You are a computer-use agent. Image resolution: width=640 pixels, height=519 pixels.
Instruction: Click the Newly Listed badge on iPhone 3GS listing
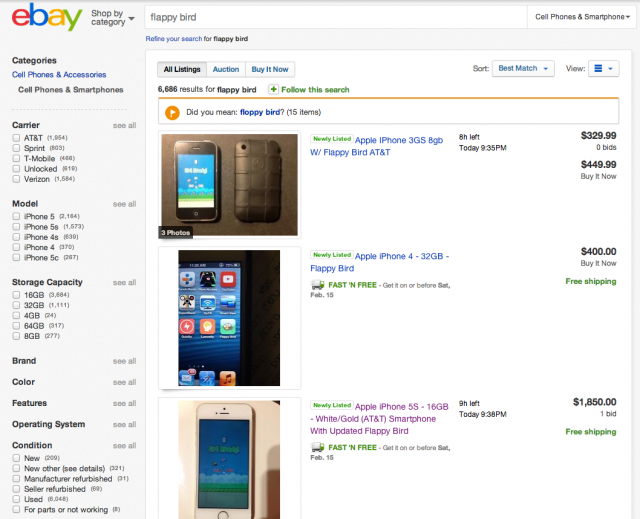pos(332,139)
